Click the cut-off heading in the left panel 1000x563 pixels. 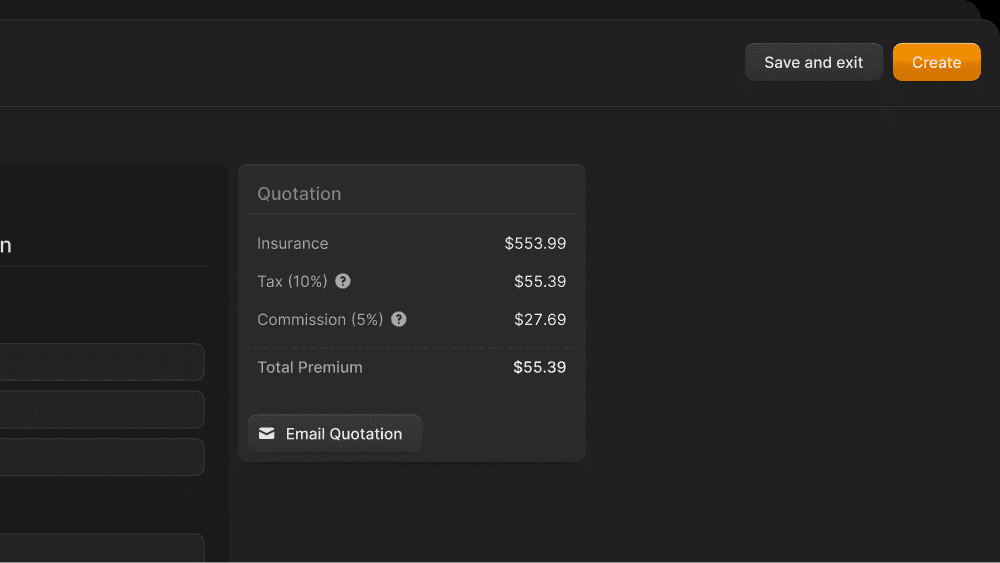tap(5, 245)
